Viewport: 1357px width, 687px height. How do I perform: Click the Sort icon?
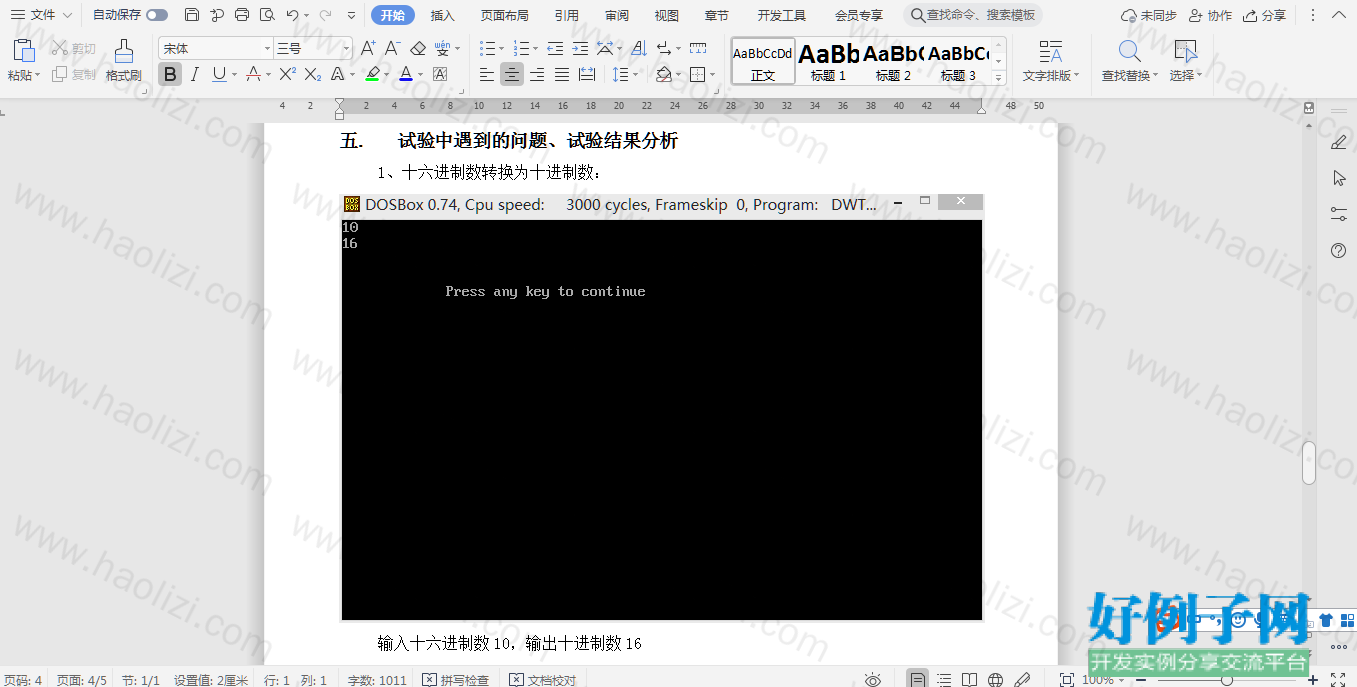click(639, 48)
